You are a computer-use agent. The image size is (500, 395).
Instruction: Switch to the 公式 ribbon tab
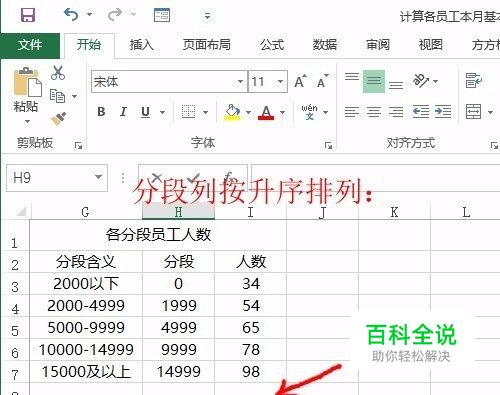pos(272,45)
